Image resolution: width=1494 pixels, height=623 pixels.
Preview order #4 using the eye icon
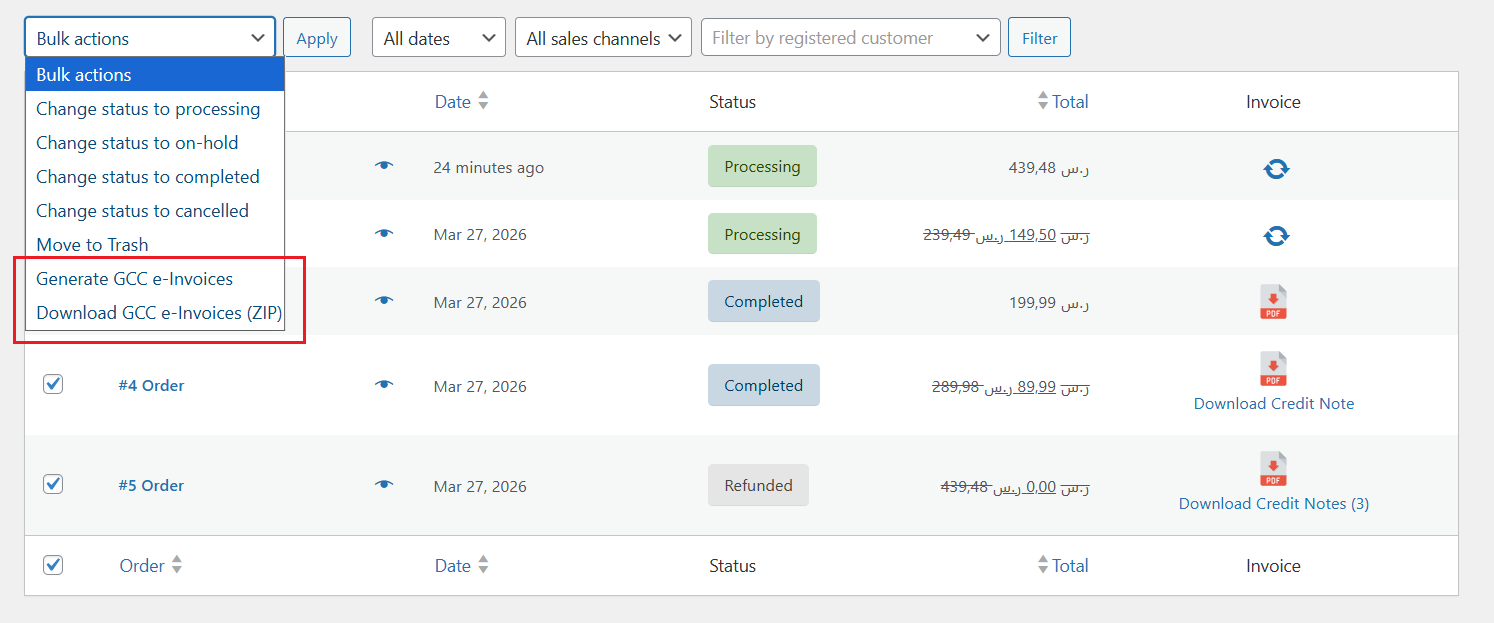click(384, 384)
